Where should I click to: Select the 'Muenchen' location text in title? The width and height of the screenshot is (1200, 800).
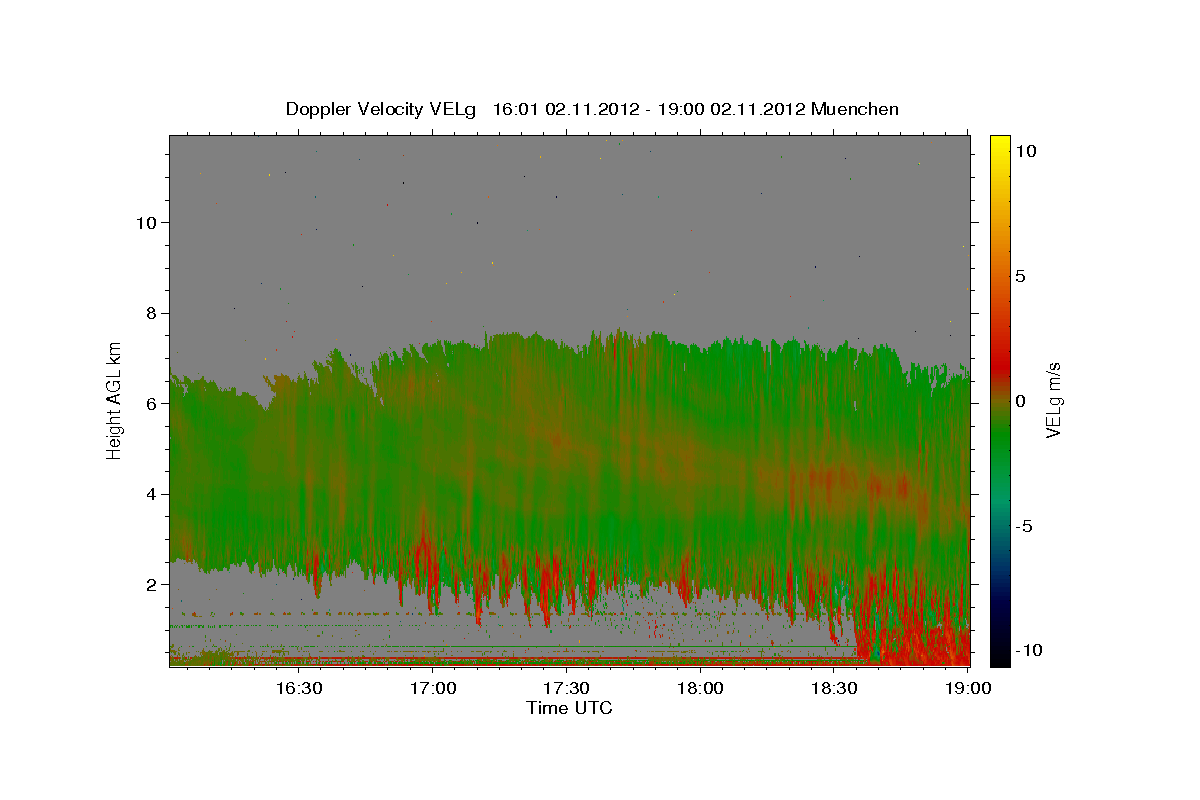point(855,109)
